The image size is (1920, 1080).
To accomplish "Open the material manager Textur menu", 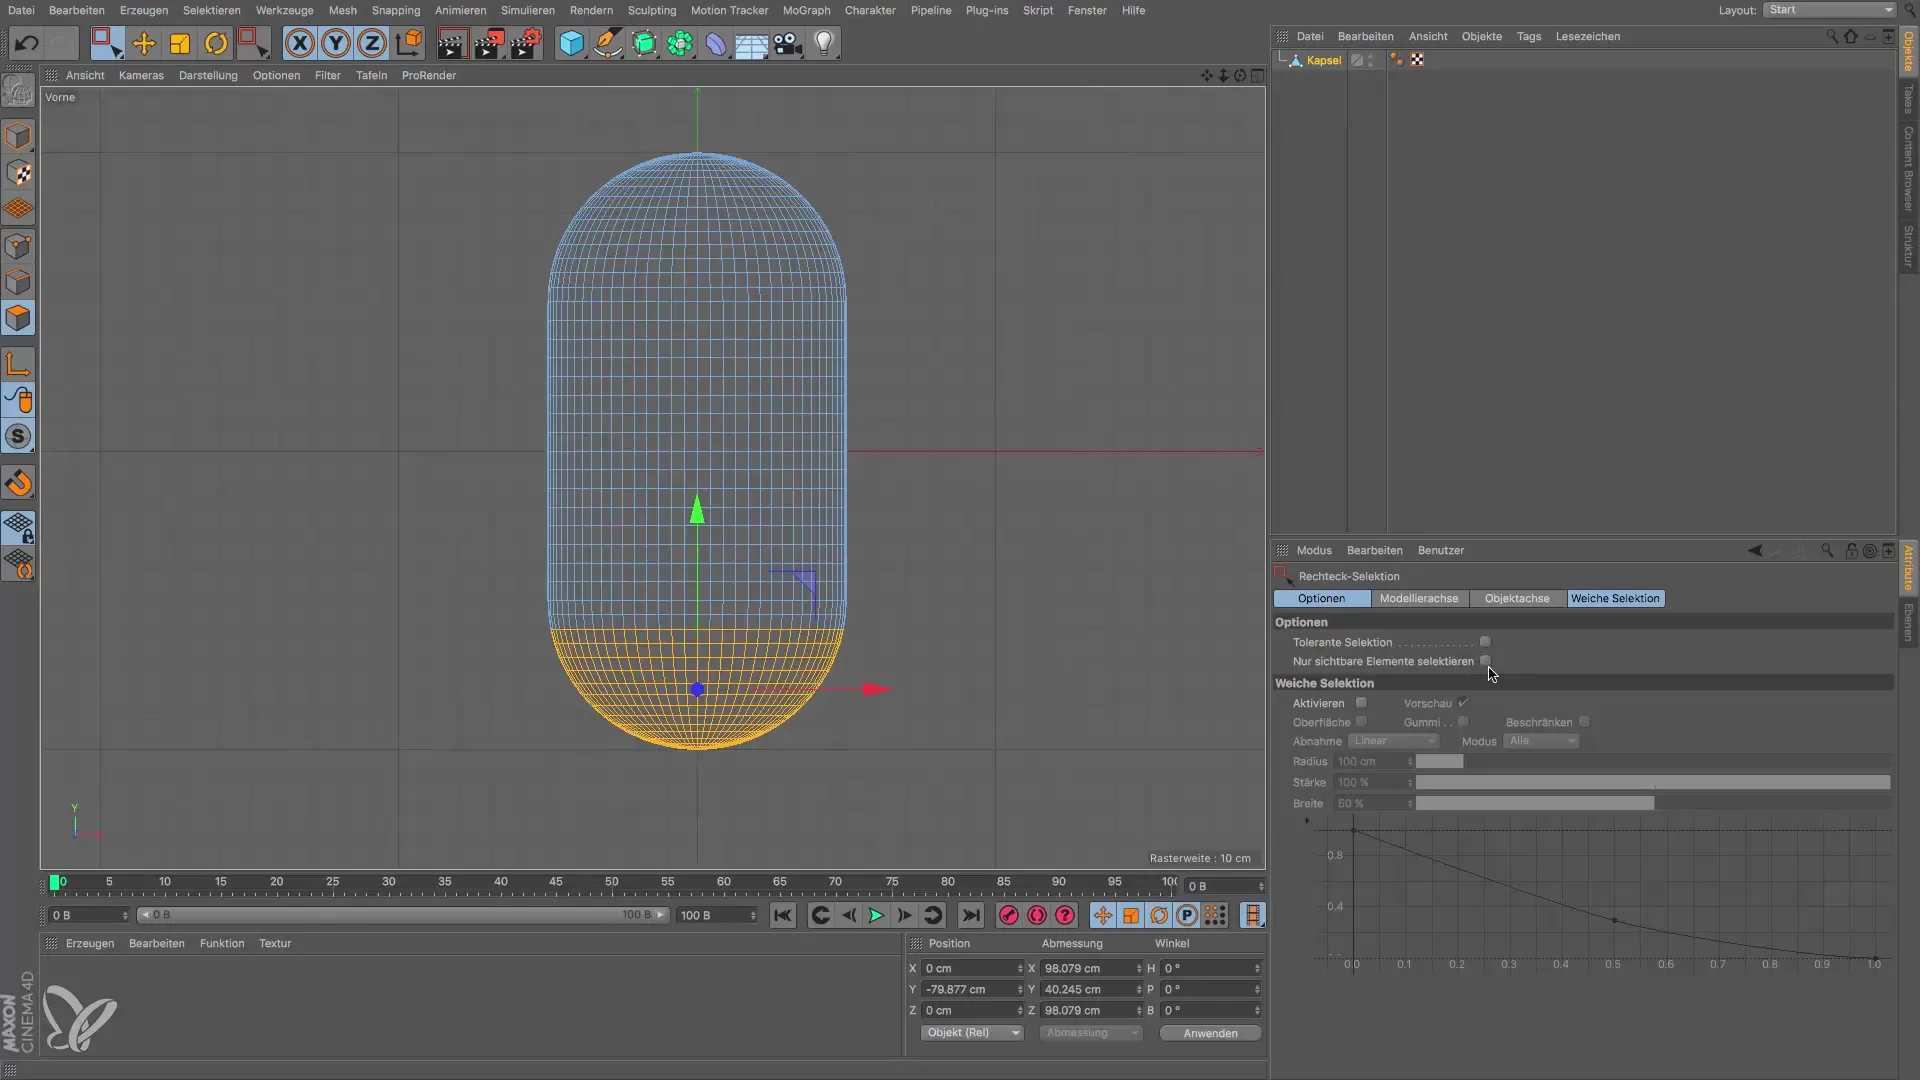I will click(x=275, y=943).
